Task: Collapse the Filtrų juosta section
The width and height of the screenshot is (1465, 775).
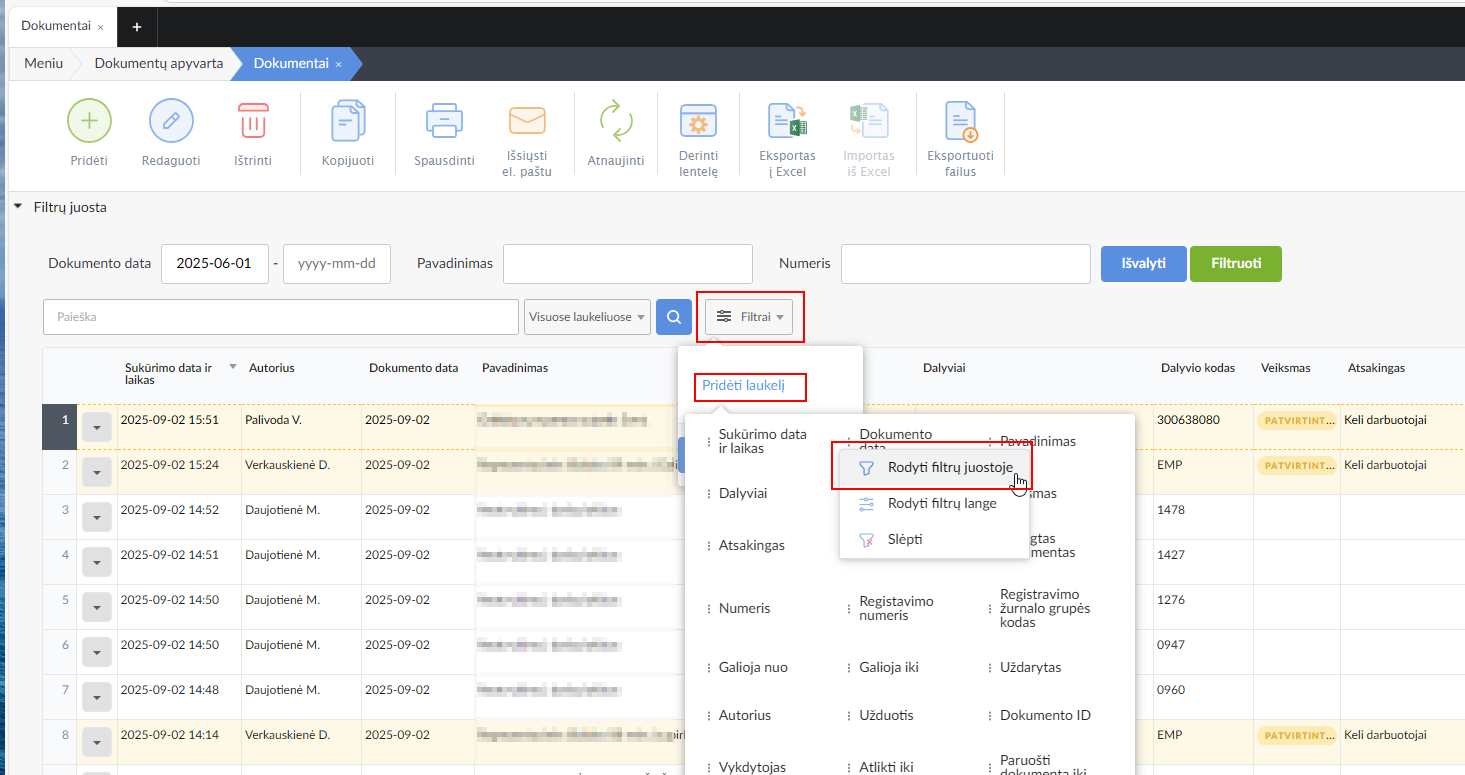Action: [19, 207]
